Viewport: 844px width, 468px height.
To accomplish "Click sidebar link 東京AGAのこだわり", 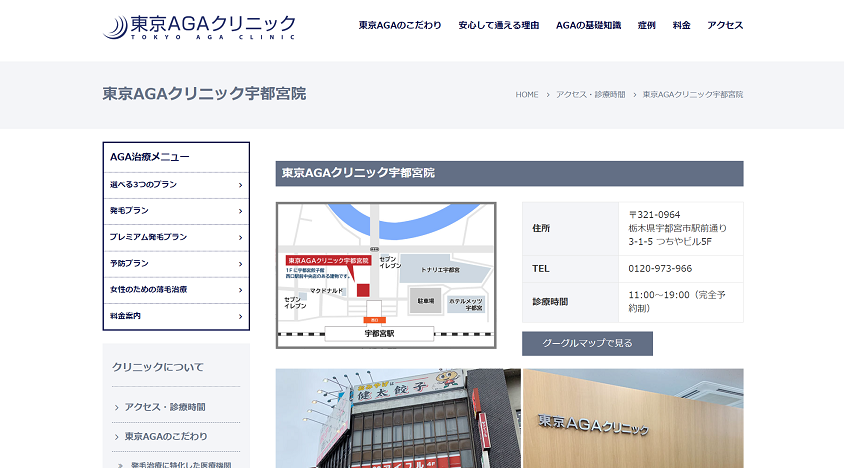I will pos(166,436).
